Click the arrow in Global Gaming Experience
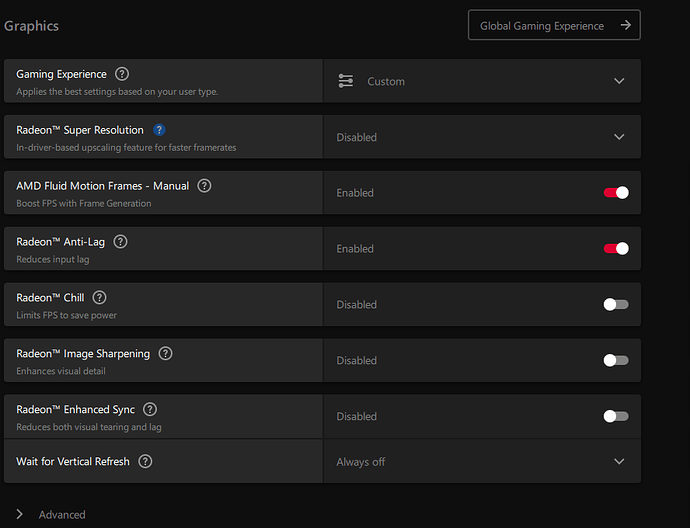Screen dimensions: 690x528 coord(625,26)
